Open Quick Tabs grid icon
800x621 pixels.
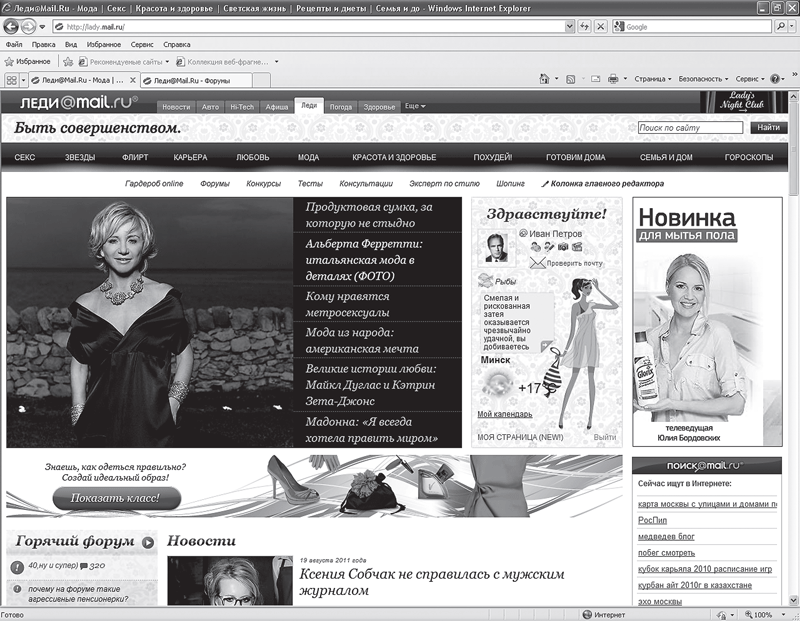coord(11,80)
